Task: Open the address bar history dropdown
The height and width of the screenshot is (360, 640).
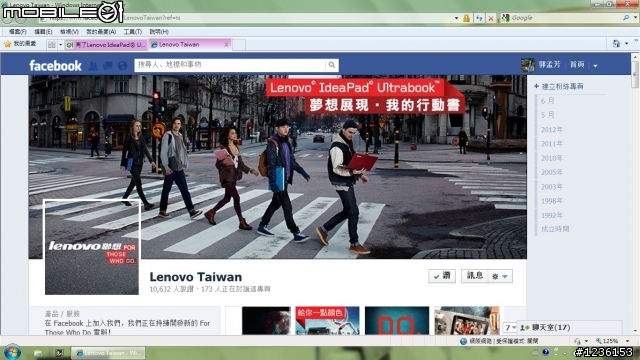Action: pos(456,18)
